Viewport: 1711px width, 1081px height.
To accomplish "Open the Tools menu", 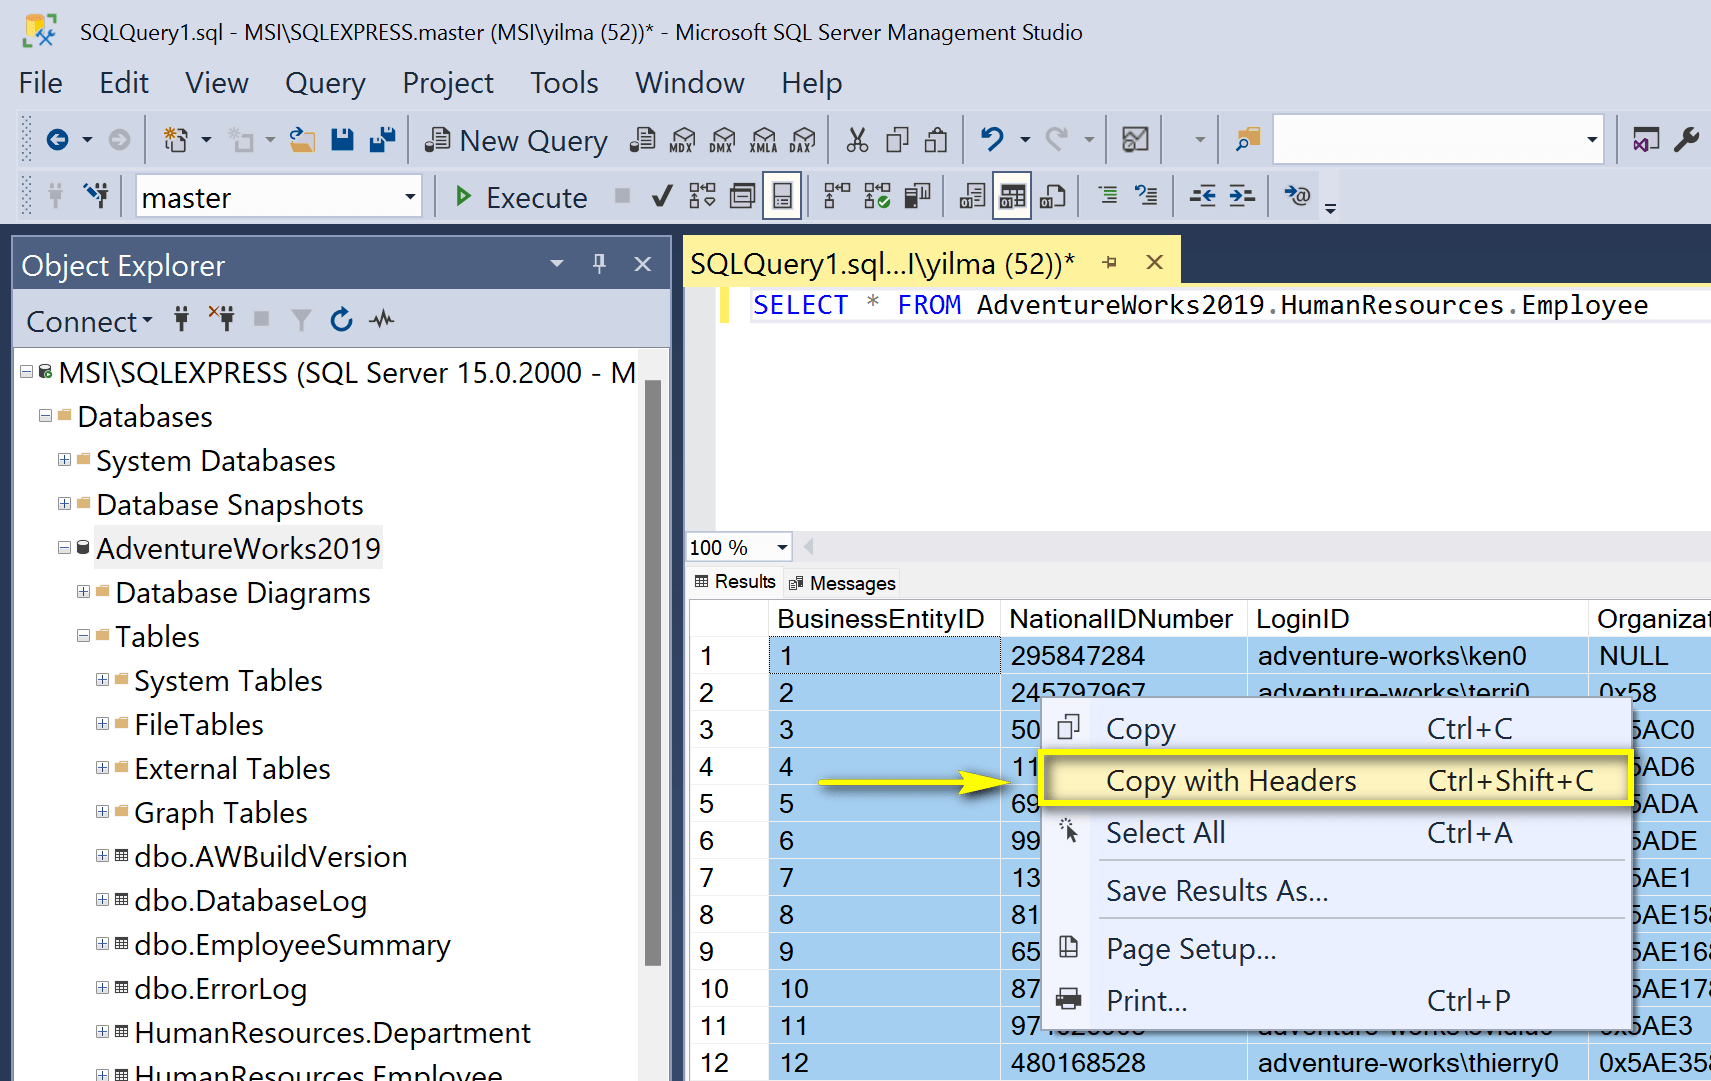I will click(x=564, y=83).
